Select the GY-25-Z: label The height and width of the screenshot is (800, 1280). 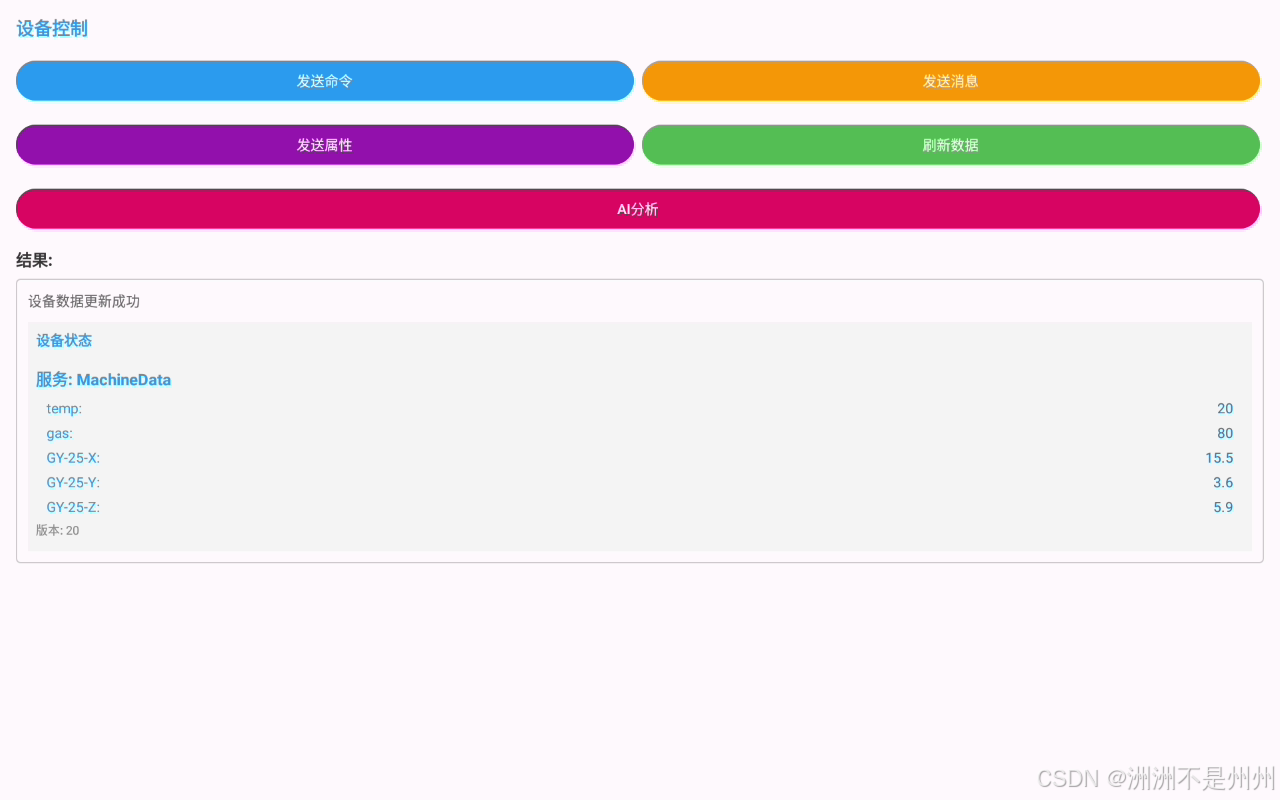point(73,508)
